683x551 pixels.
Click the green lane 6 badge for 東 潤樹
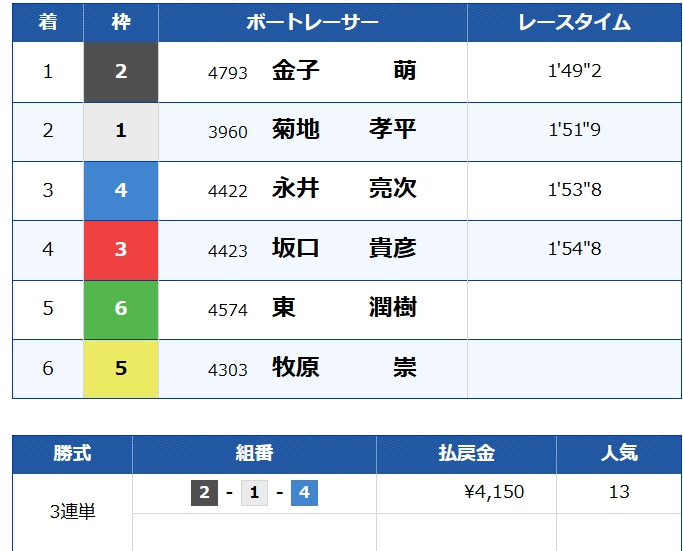[121, 308]
